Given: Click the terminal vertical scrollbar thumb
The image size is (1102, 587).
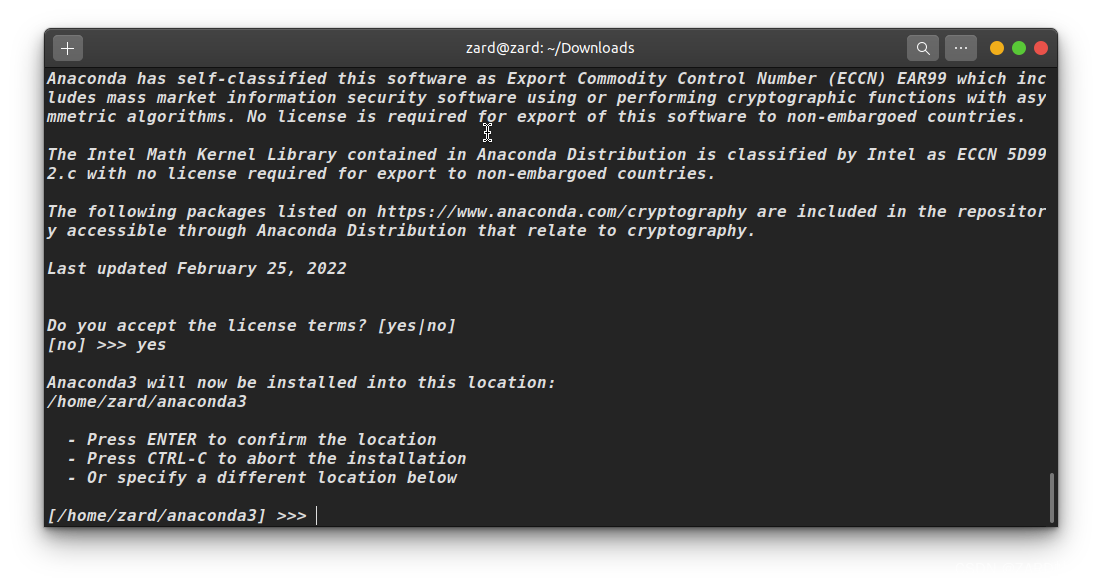Looking at the screenshot, I should tap(1051, 498).
